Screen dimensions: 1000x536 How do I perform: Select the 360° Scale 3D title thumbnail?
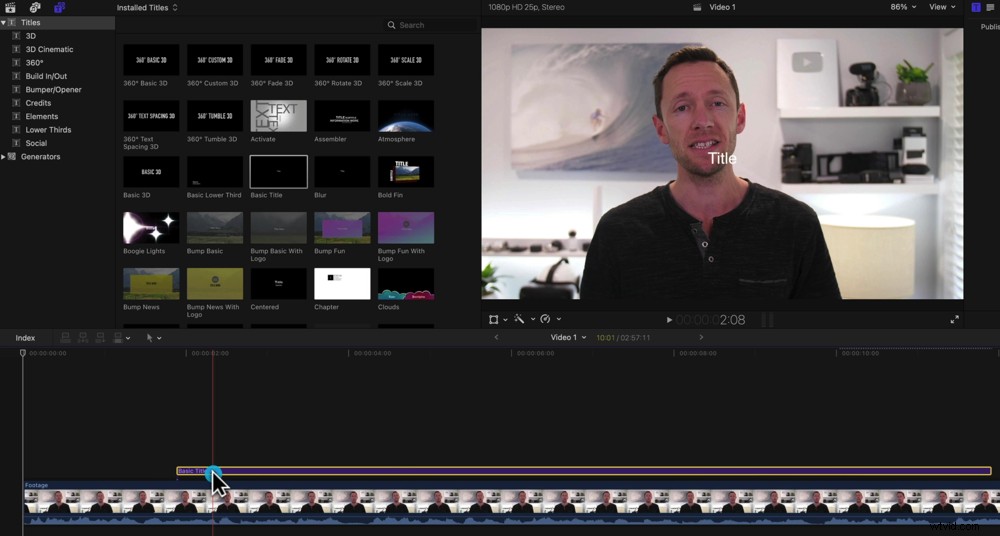406,60
